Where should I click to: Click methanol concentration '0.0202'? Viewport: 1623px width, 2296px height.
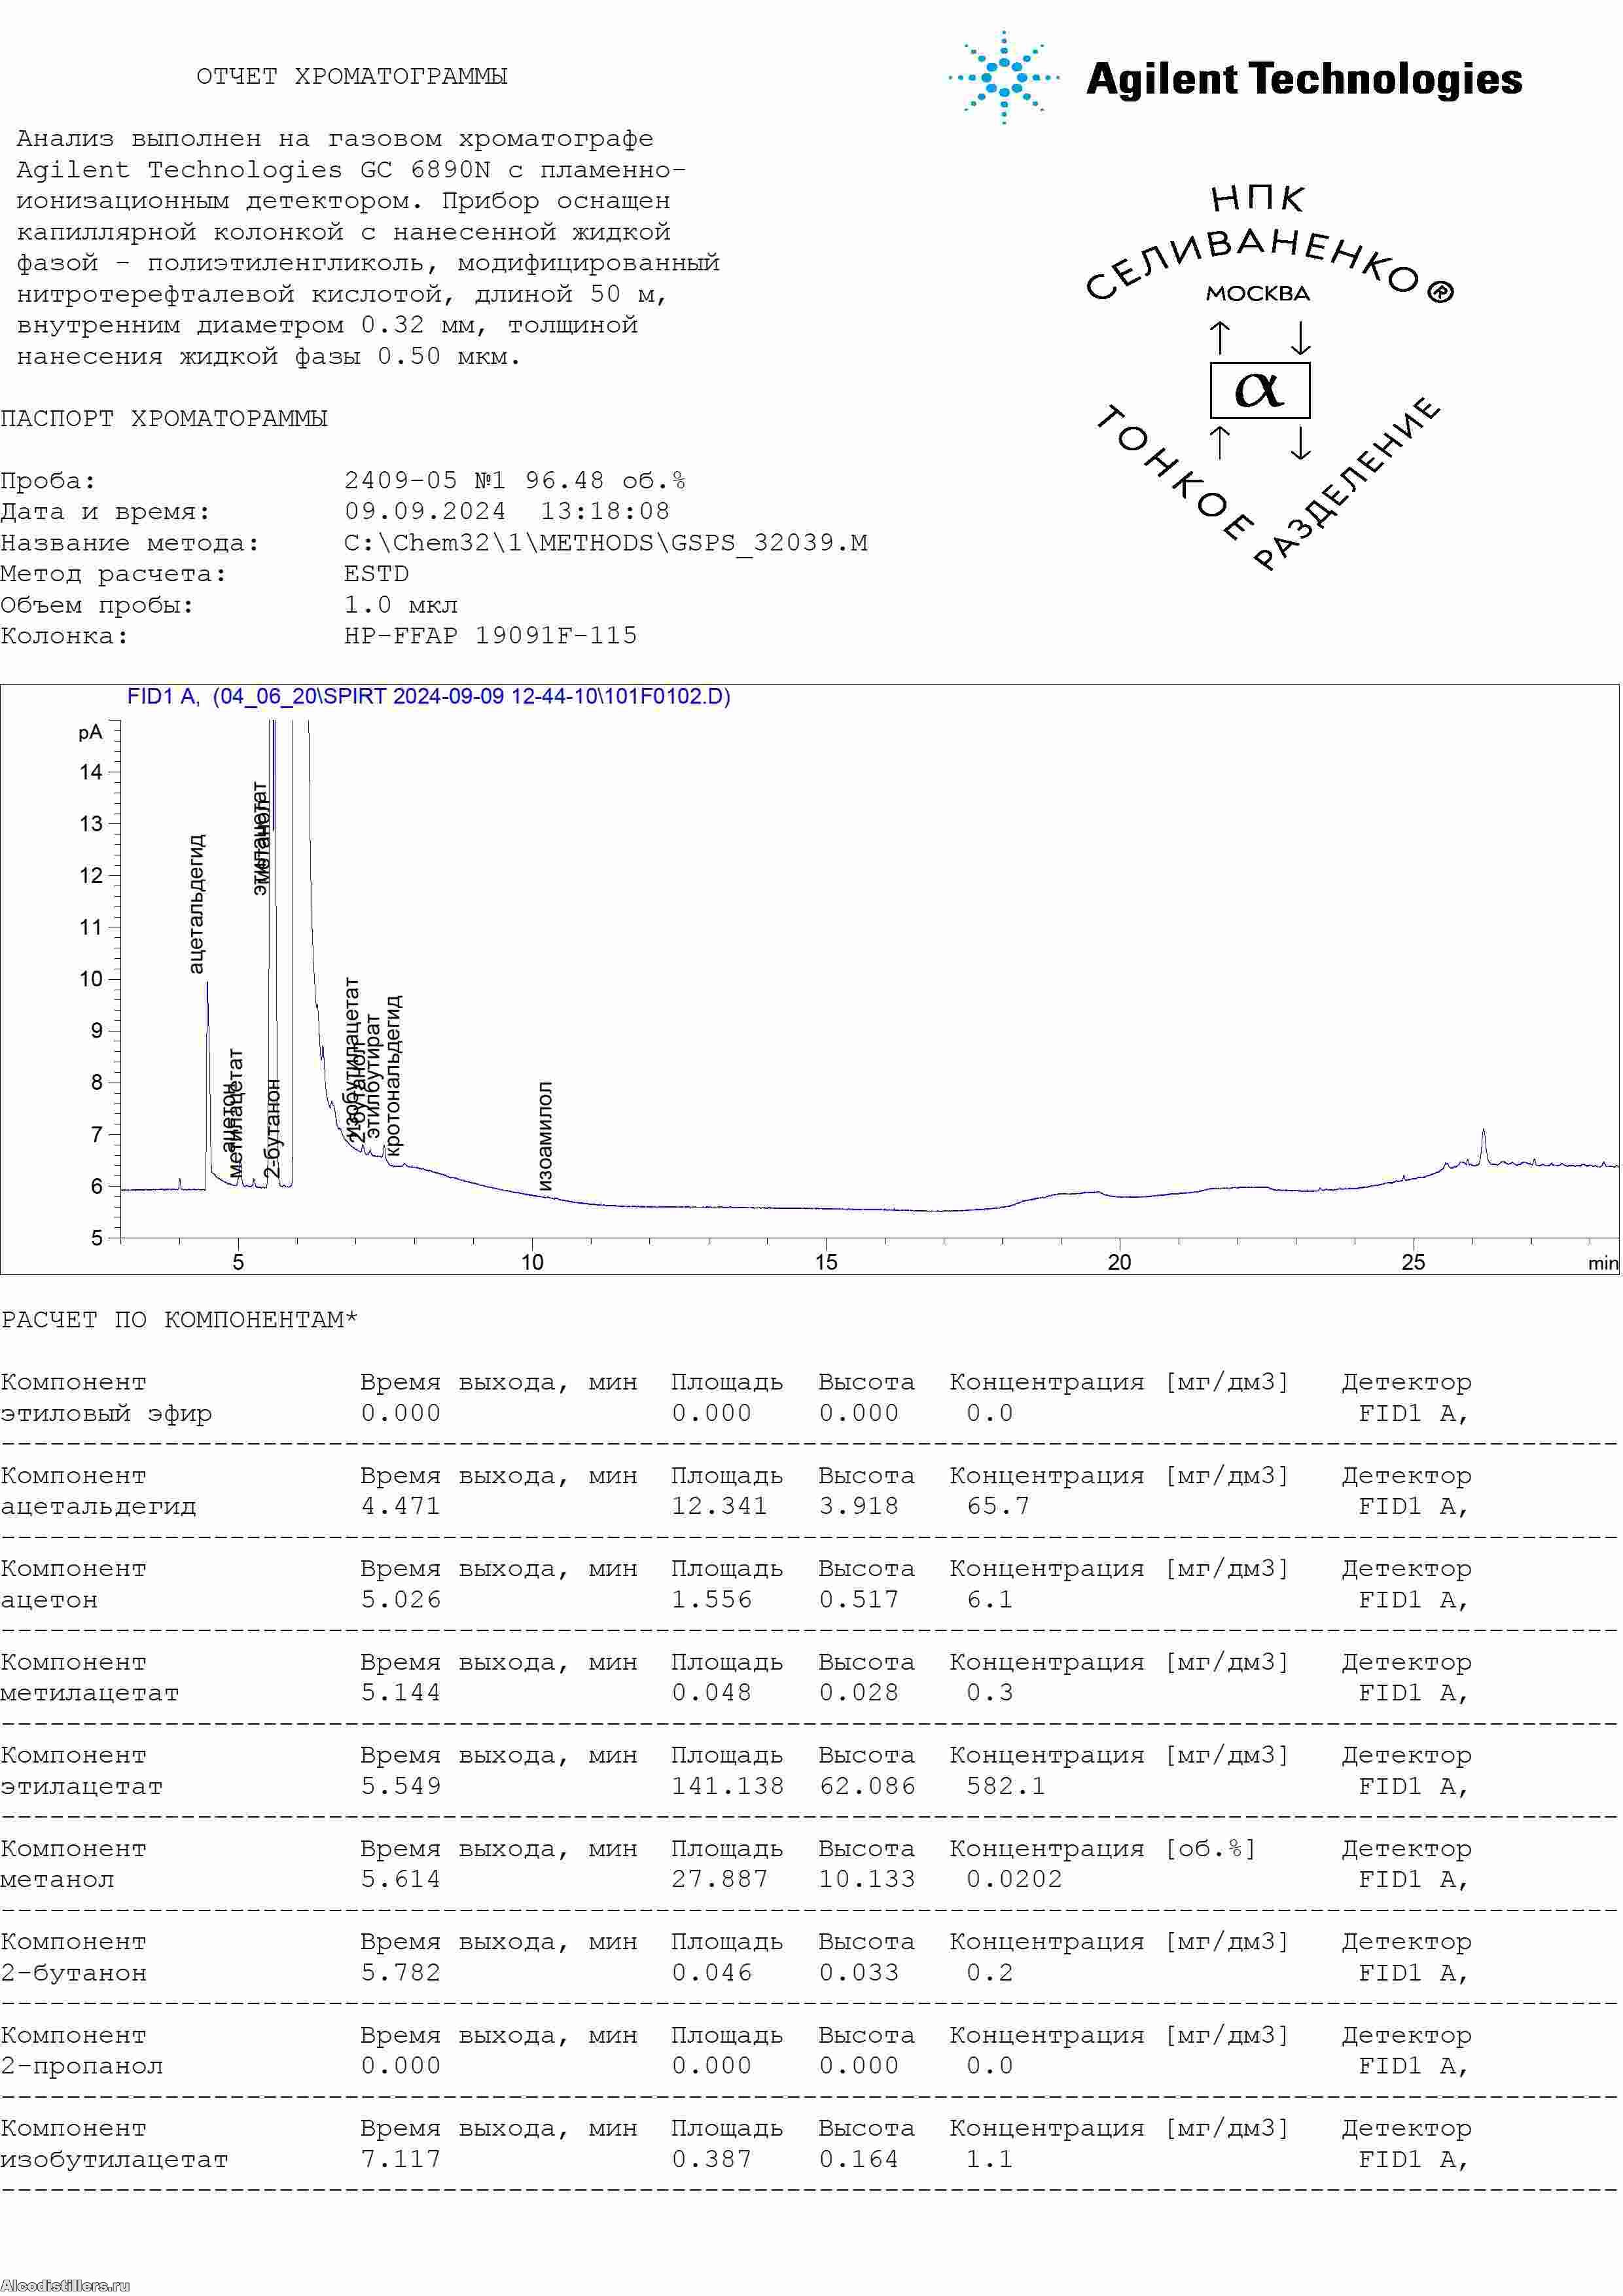1014,1879
